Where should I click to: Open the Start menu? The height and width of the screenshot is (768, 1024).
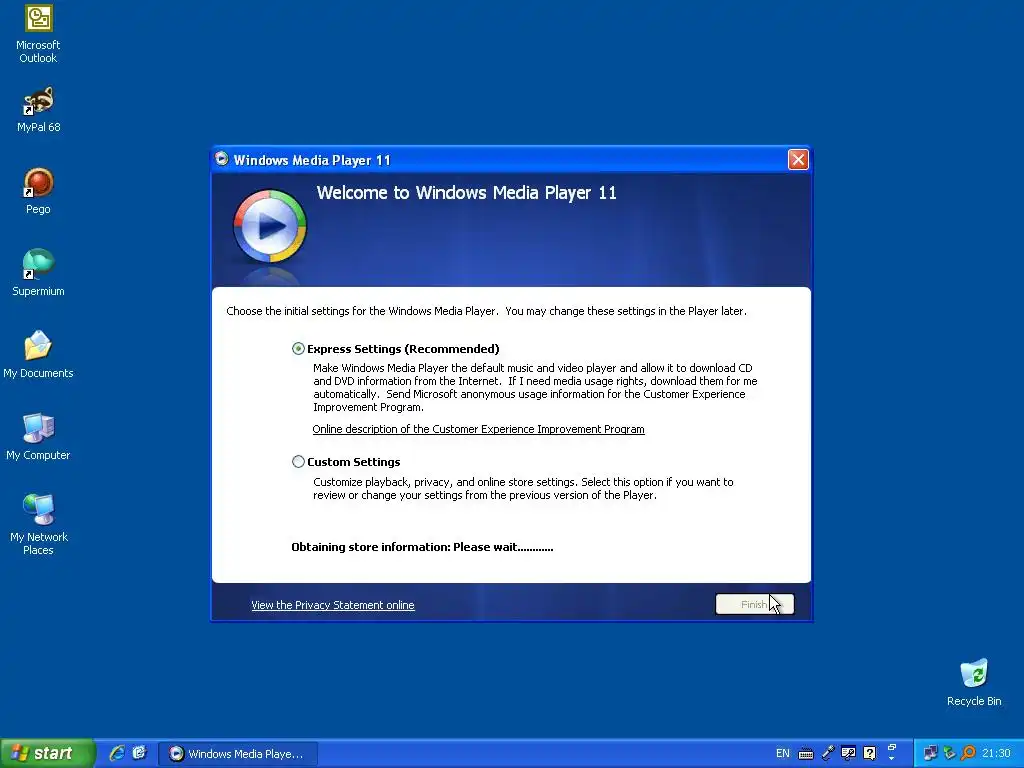47,753
